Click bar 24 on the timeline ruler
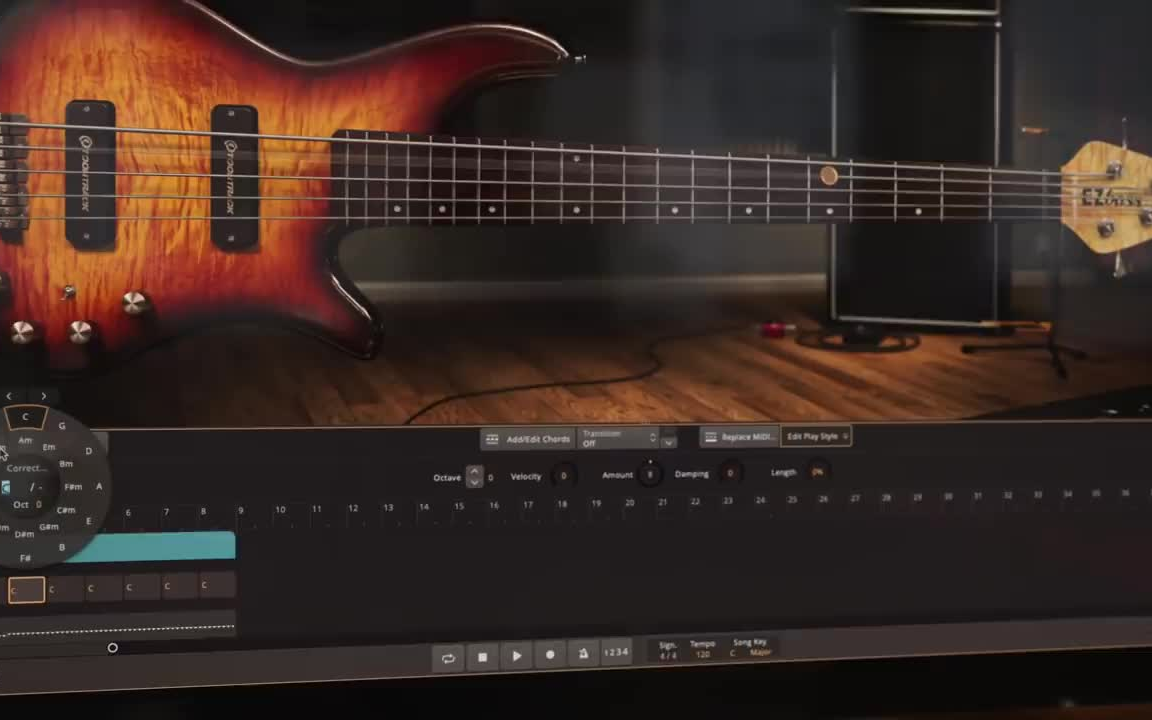The height and width of the screenshot is (720, 1152). pos(760,500)
